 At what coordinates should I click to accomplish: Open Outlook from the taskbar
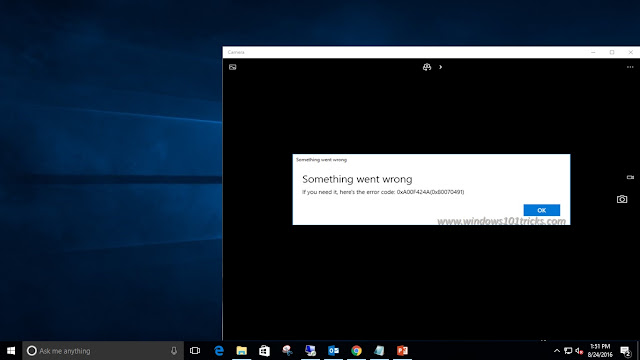tap(333, 351)
